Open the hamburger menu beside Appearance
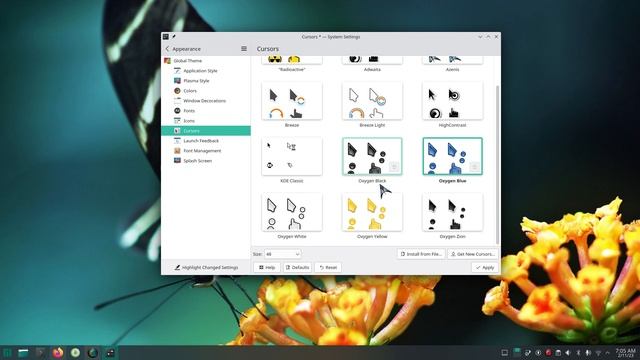Screen dimensions: 640x360 click(244, 49)
